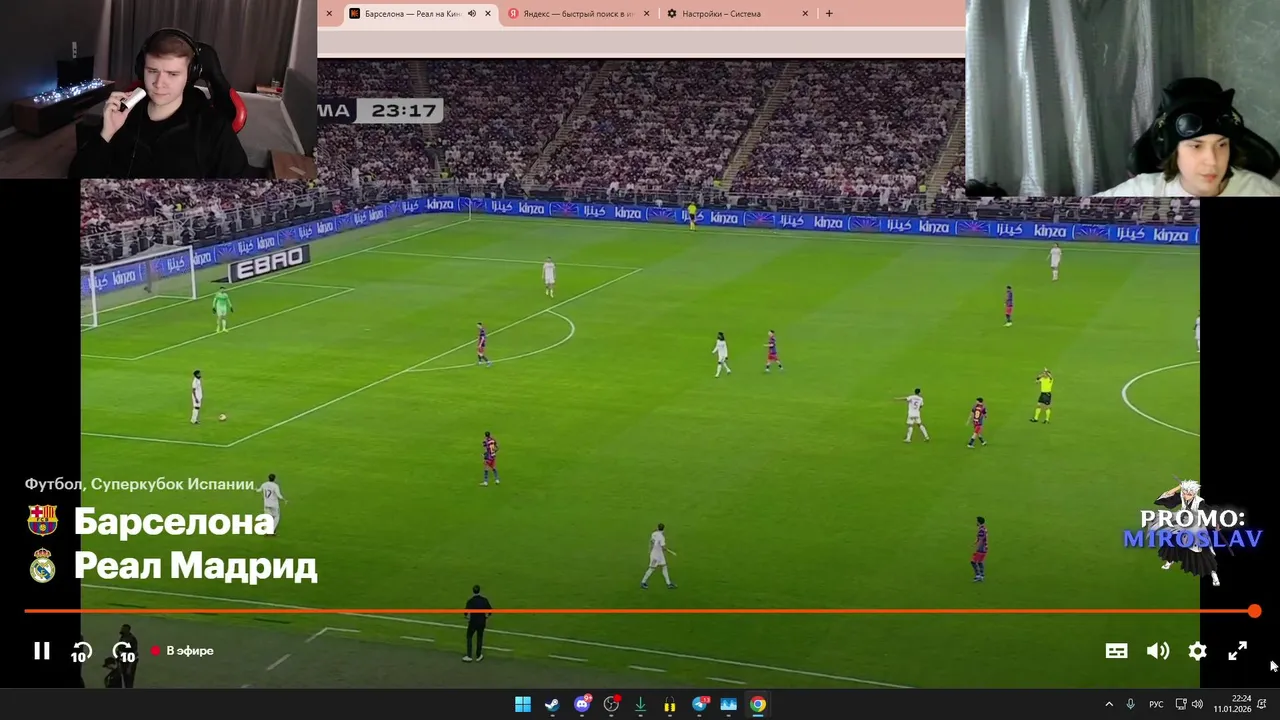Switch input language via РУС indicator
This screenshot has height=720, width=1280.
pos(1156,704)
